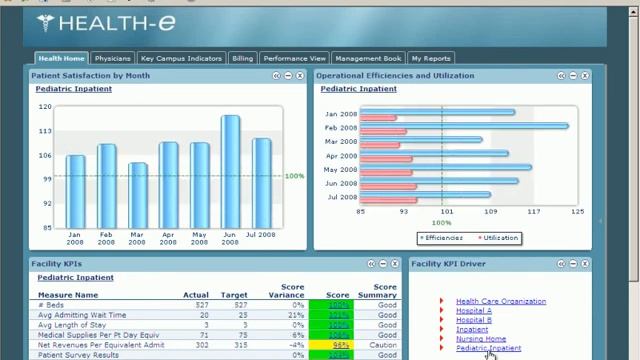Collapse the Operational Efficiencies panel with double-arrow icon
The image size is (640, 360).
tap(561, 76)
